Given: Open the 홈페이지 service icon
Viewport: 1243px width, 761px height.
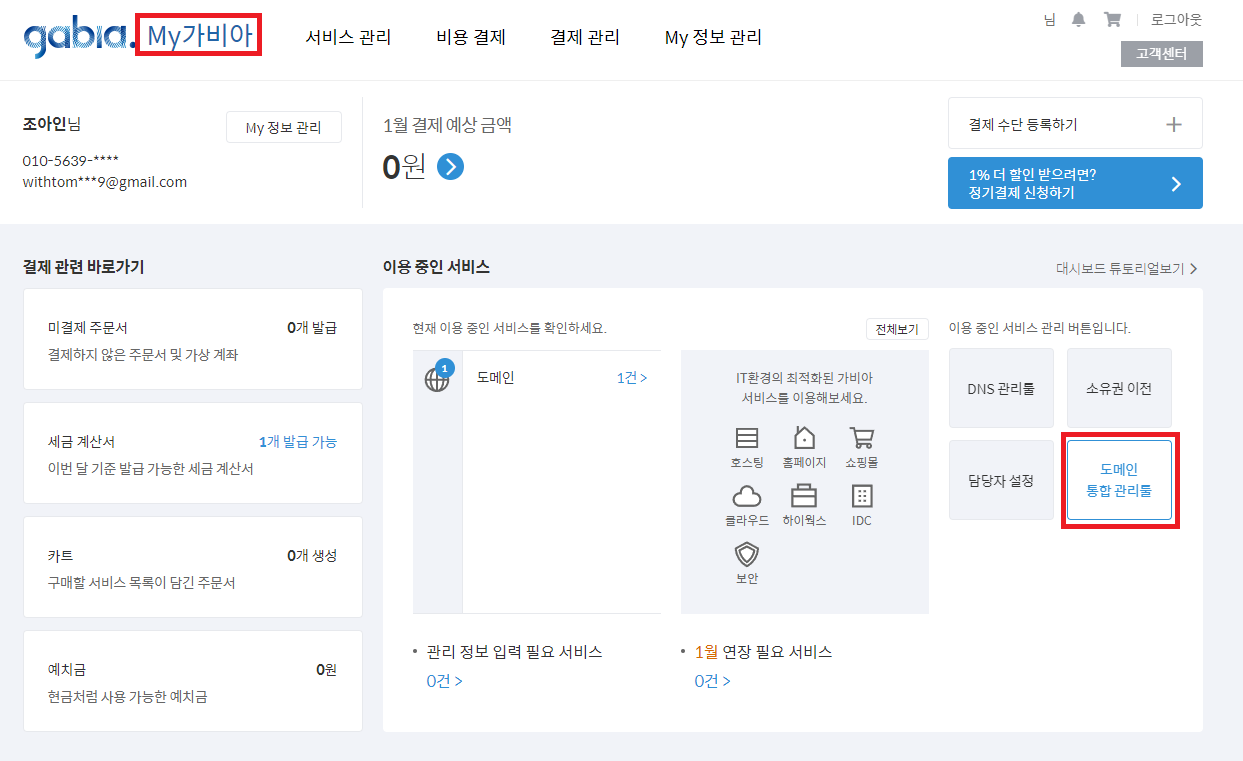Looking at the screenshot, I should point(804,437).
